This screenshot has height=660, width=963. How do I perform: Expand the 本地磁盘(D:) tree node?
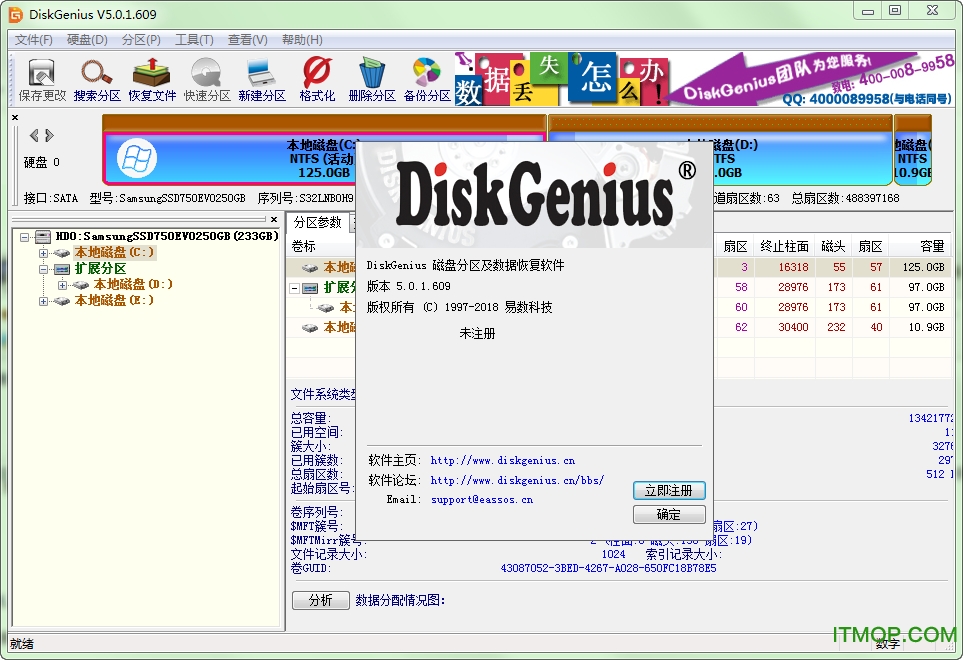[62, 285]
